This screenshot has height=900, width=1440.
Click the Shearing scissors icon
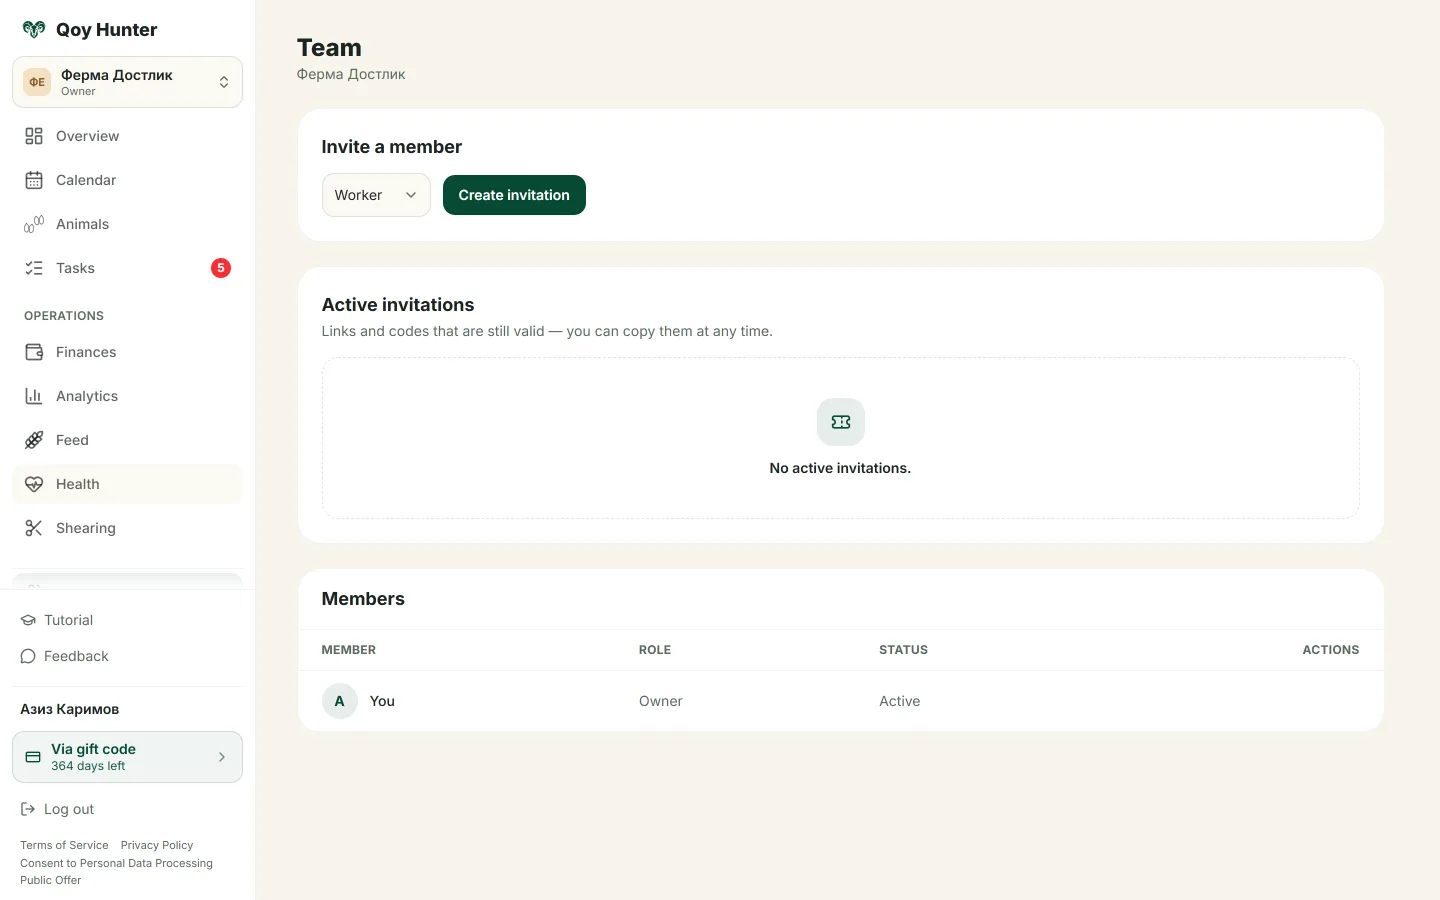(34, 528)
